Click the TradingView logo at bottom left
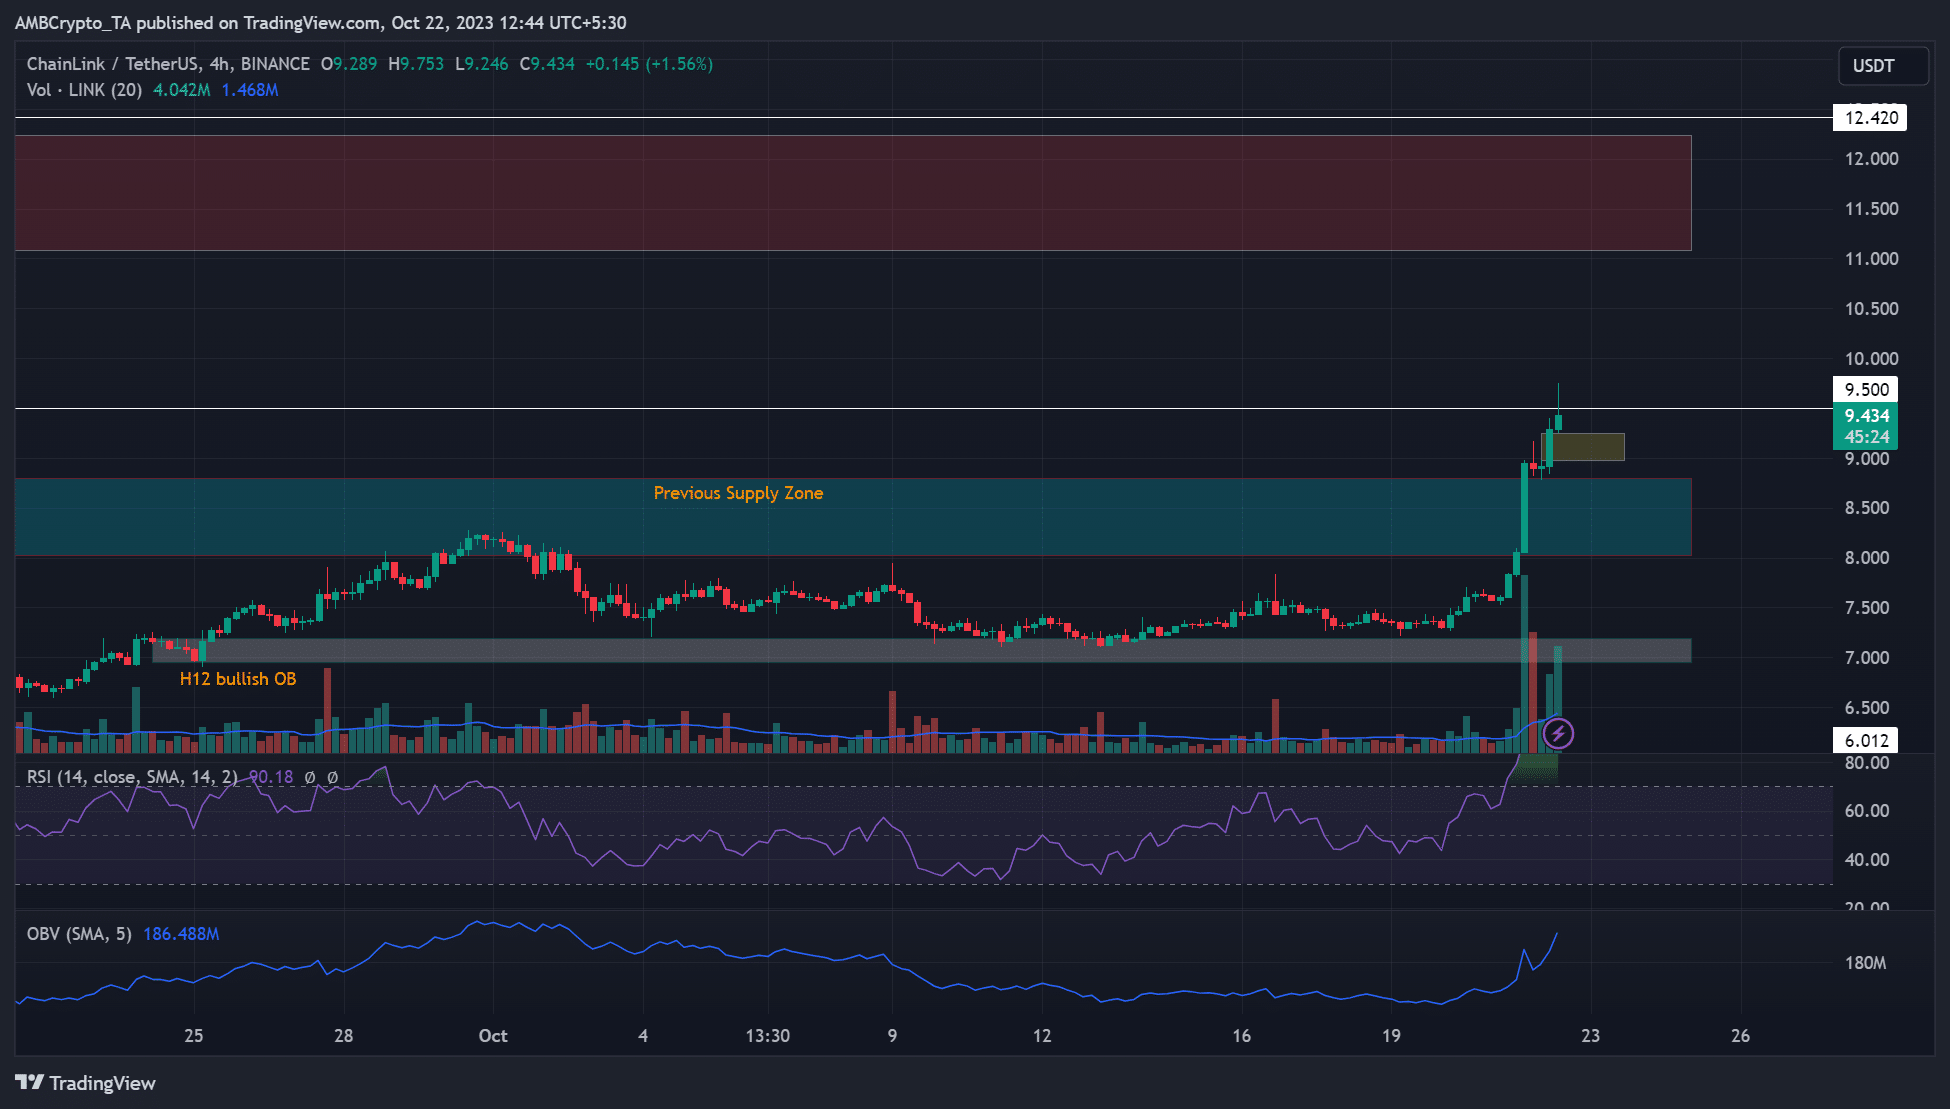Image resolution: width=1950 pixels, height=1109 pixels. pos(85,1083)
